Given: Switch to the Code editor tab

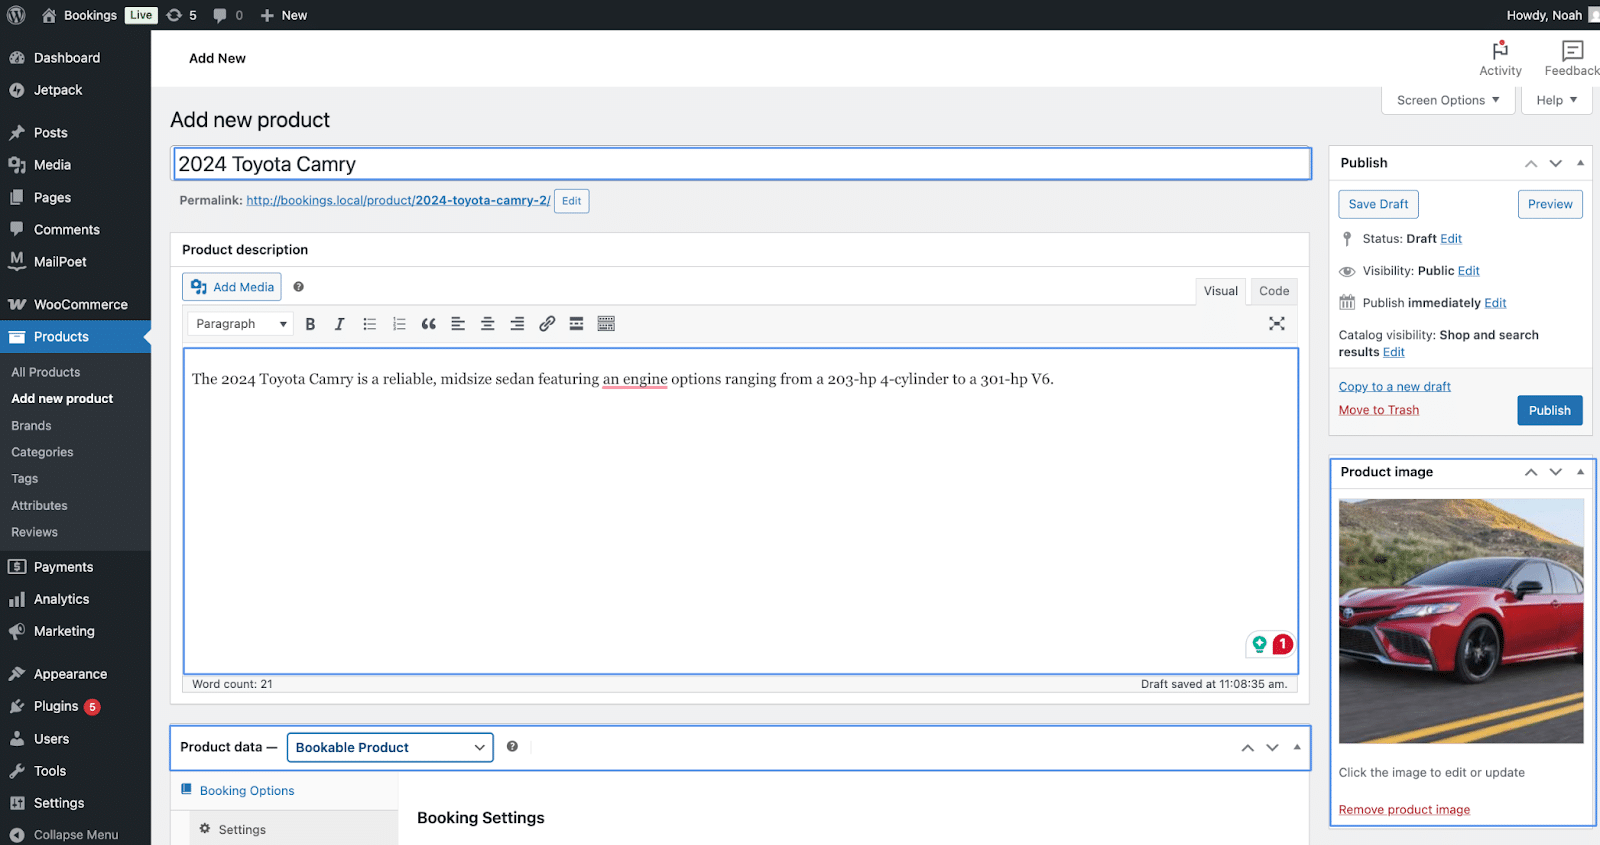Looking at the screenshot, I should 1274,291.
